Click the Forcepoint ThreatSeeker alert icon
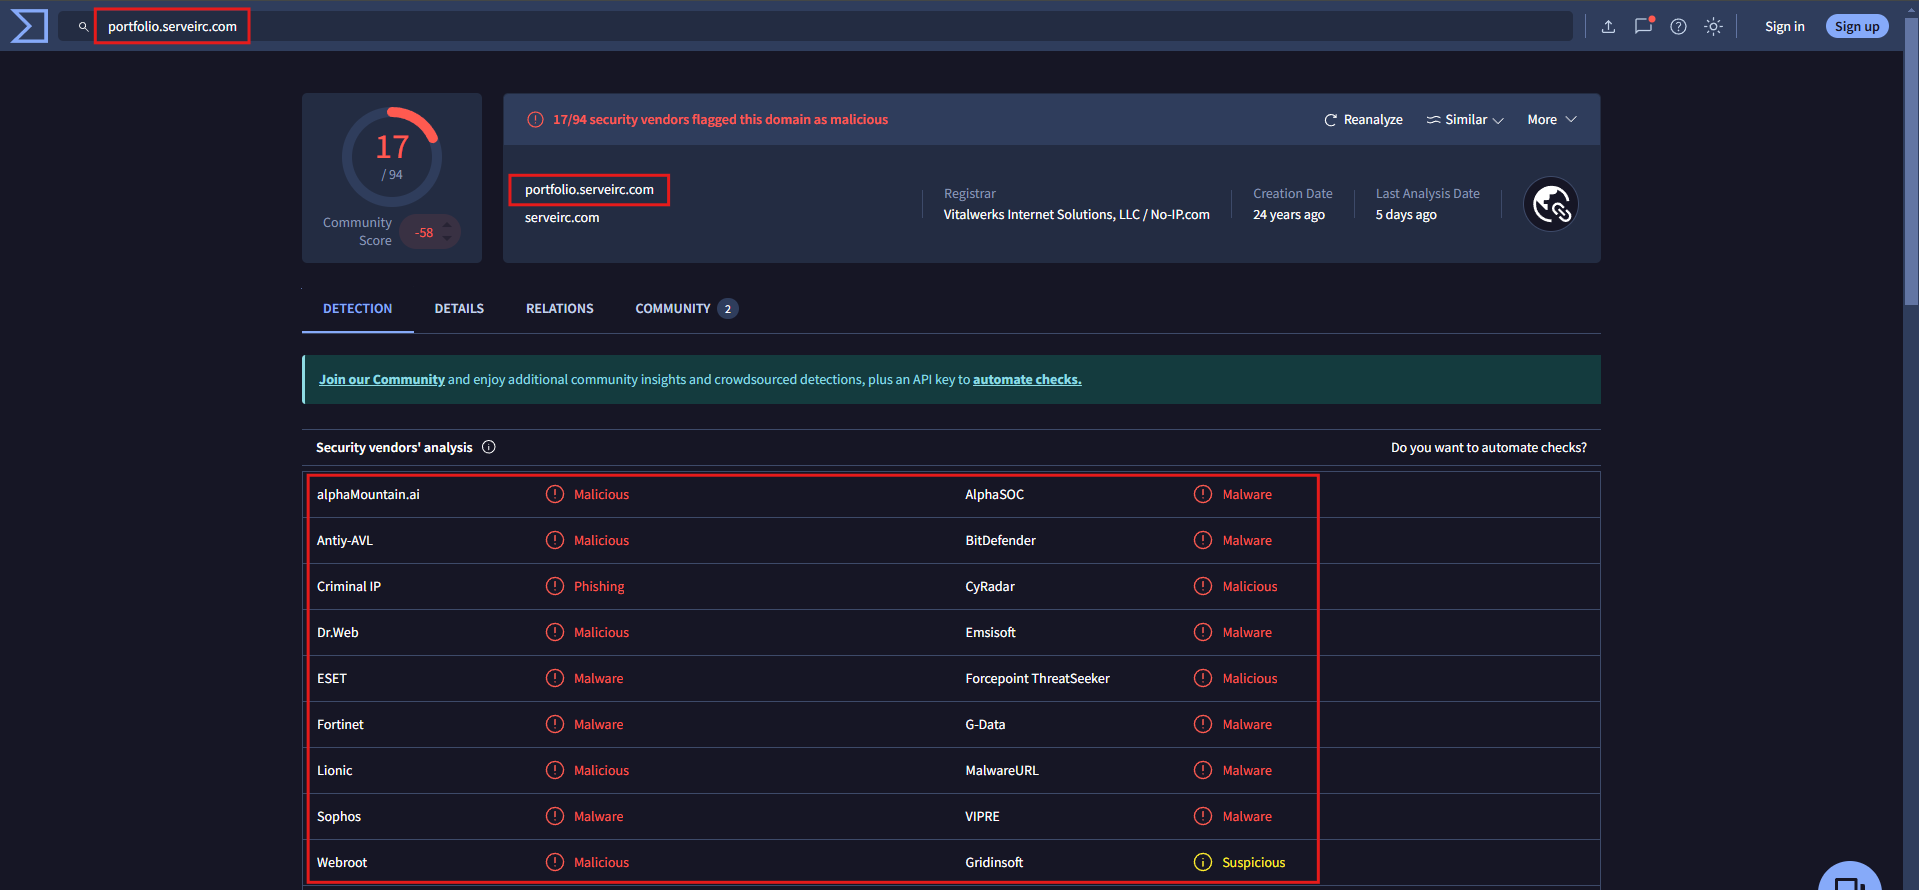This screenshot has height=890, width=1919. point(1203,678)
